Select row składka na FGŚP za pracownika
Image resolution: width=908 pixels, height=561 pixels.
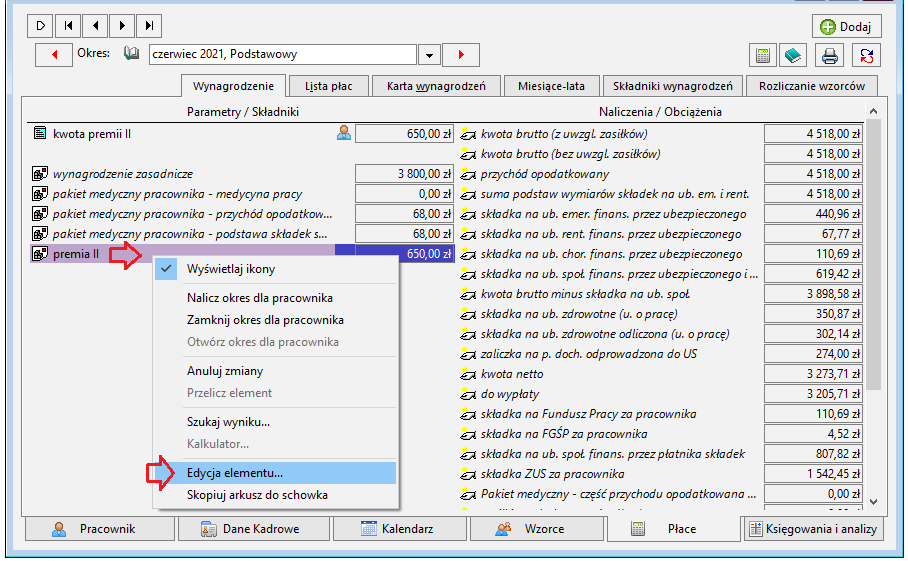pyautogui.click(x=661, y=434)
